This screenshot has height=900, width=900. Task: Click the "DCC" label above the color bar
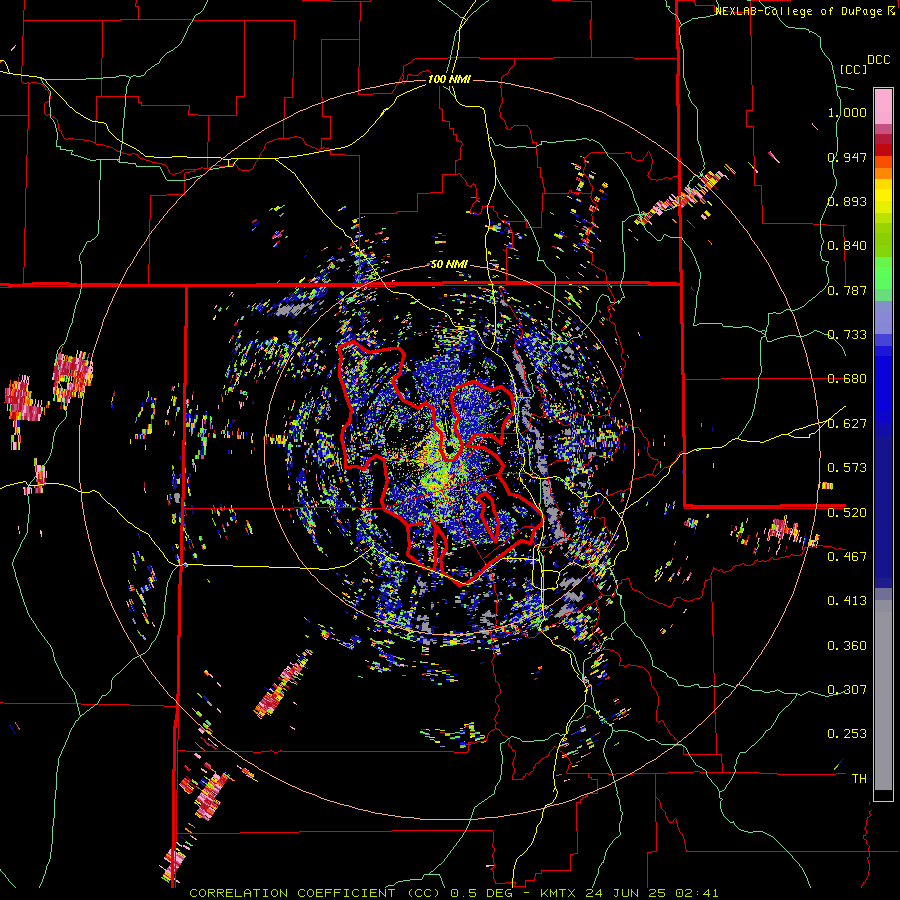coord(878,60)
